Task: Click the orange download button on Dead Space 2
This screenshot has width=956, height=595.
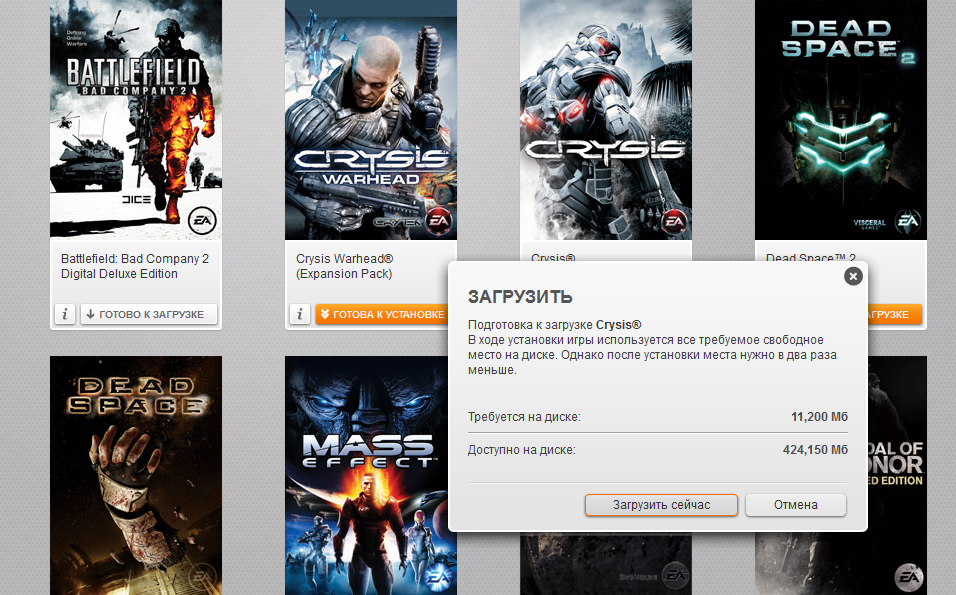Action: 894,314
